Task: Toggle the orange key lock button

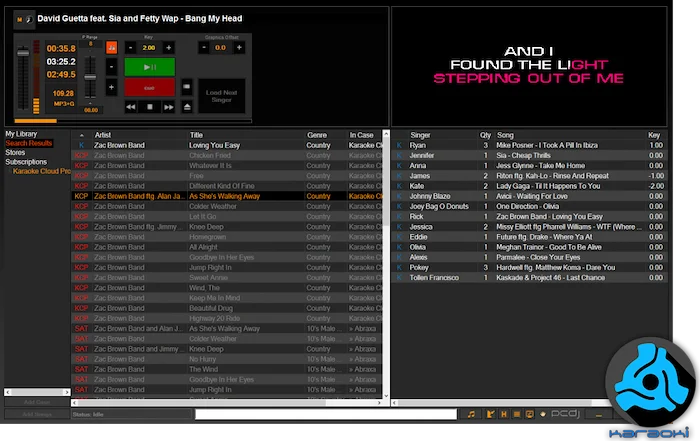Action: (112, 47)
